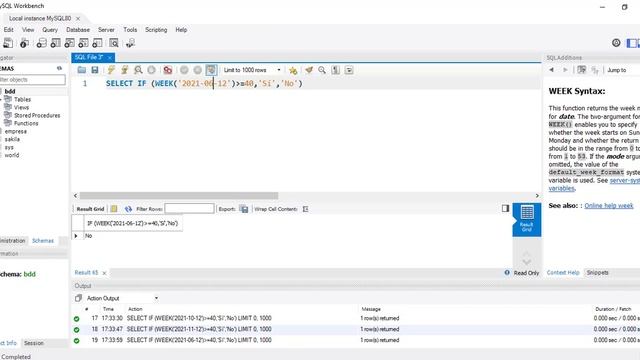640x360 pixels.
Task: Toggle Wrap Cell Content icon
Action: pos(305,209)
